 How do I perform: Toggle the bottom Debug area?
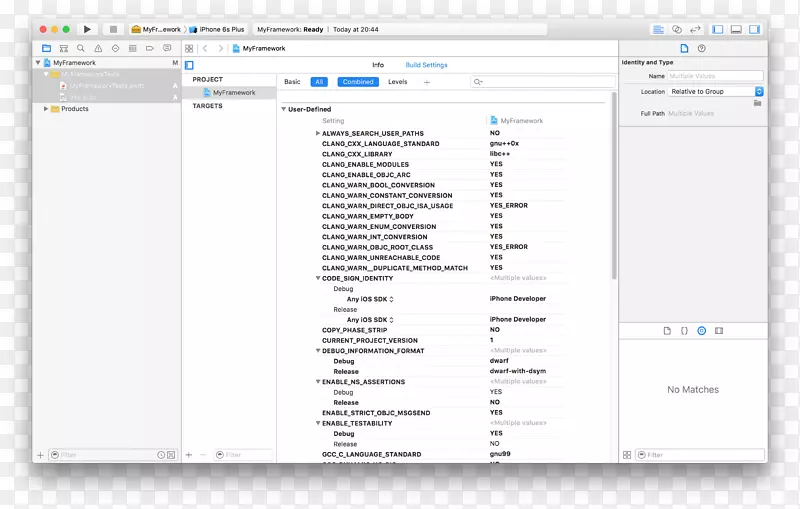pyautogui.click(x=736, y=30)
